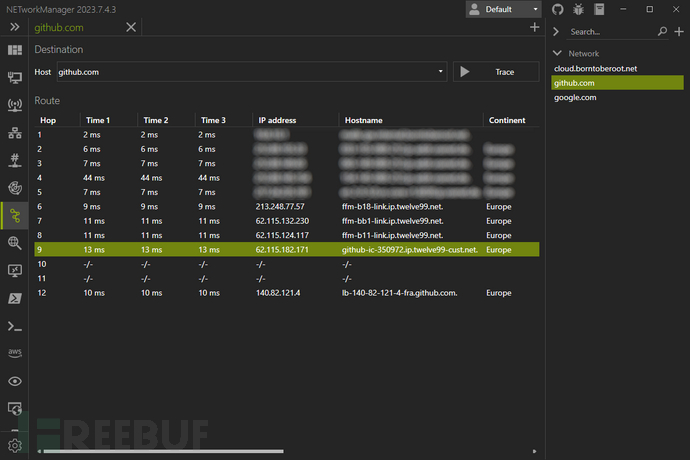The width and height of the screenshot is (690, 460).
Task: Open the Port Scanner hash icon
Action: [x=15, y=160]
